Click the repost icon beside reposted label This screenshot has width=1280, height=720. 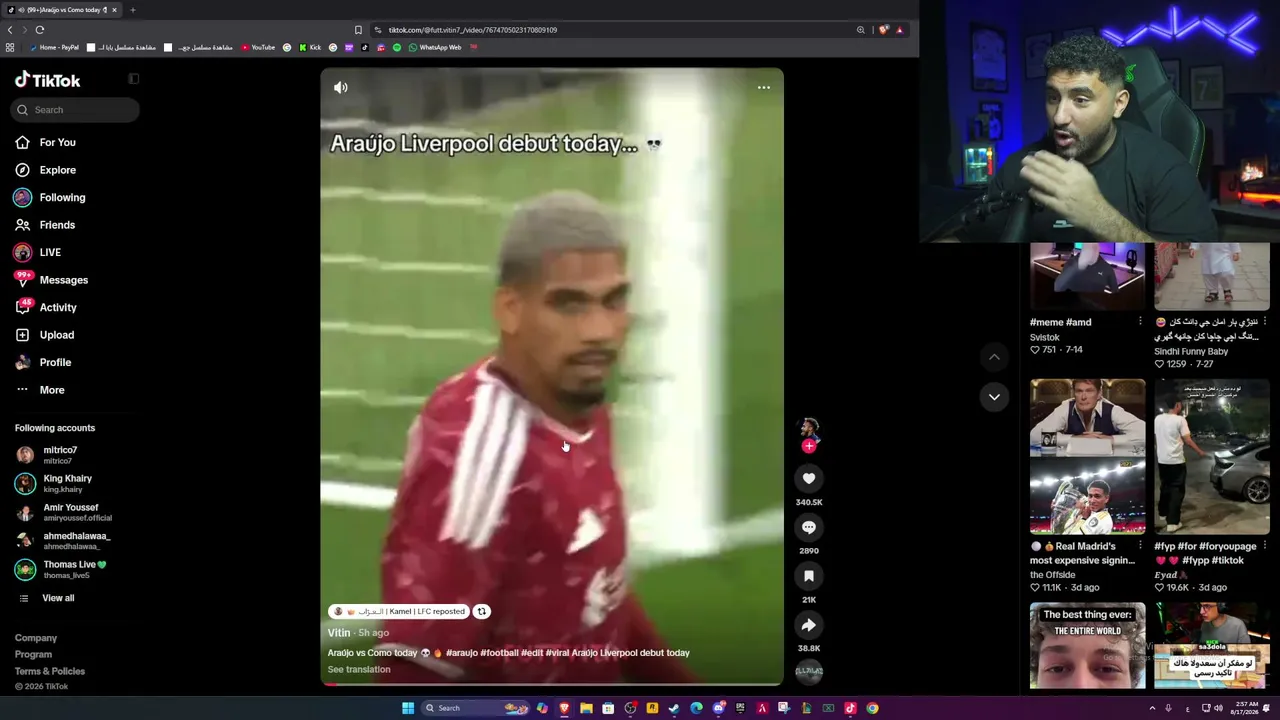pos(481,611)
